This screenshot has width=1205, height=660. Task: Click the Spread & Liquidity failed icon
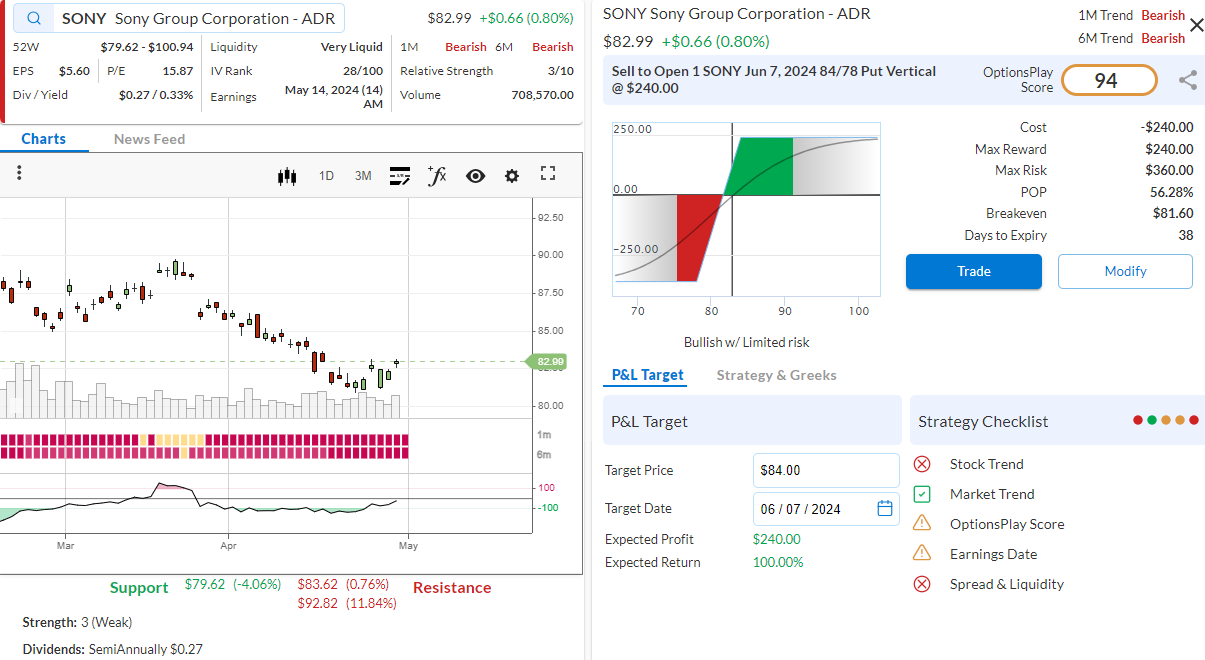click(922, 584)
